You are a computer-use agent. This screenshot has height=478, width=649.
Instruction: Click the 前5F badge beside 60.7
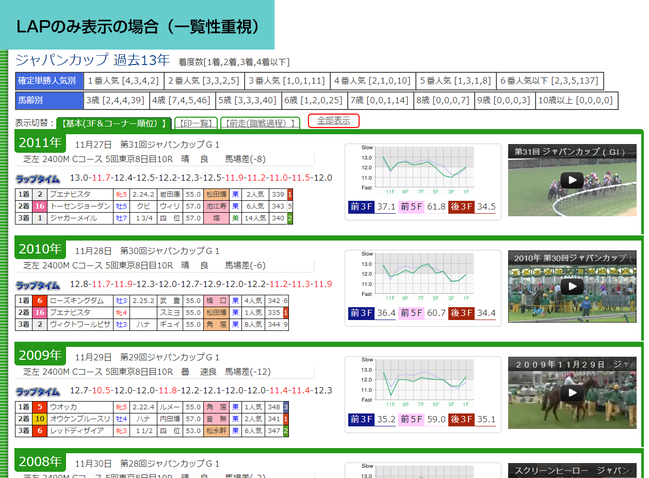[411, 313]
